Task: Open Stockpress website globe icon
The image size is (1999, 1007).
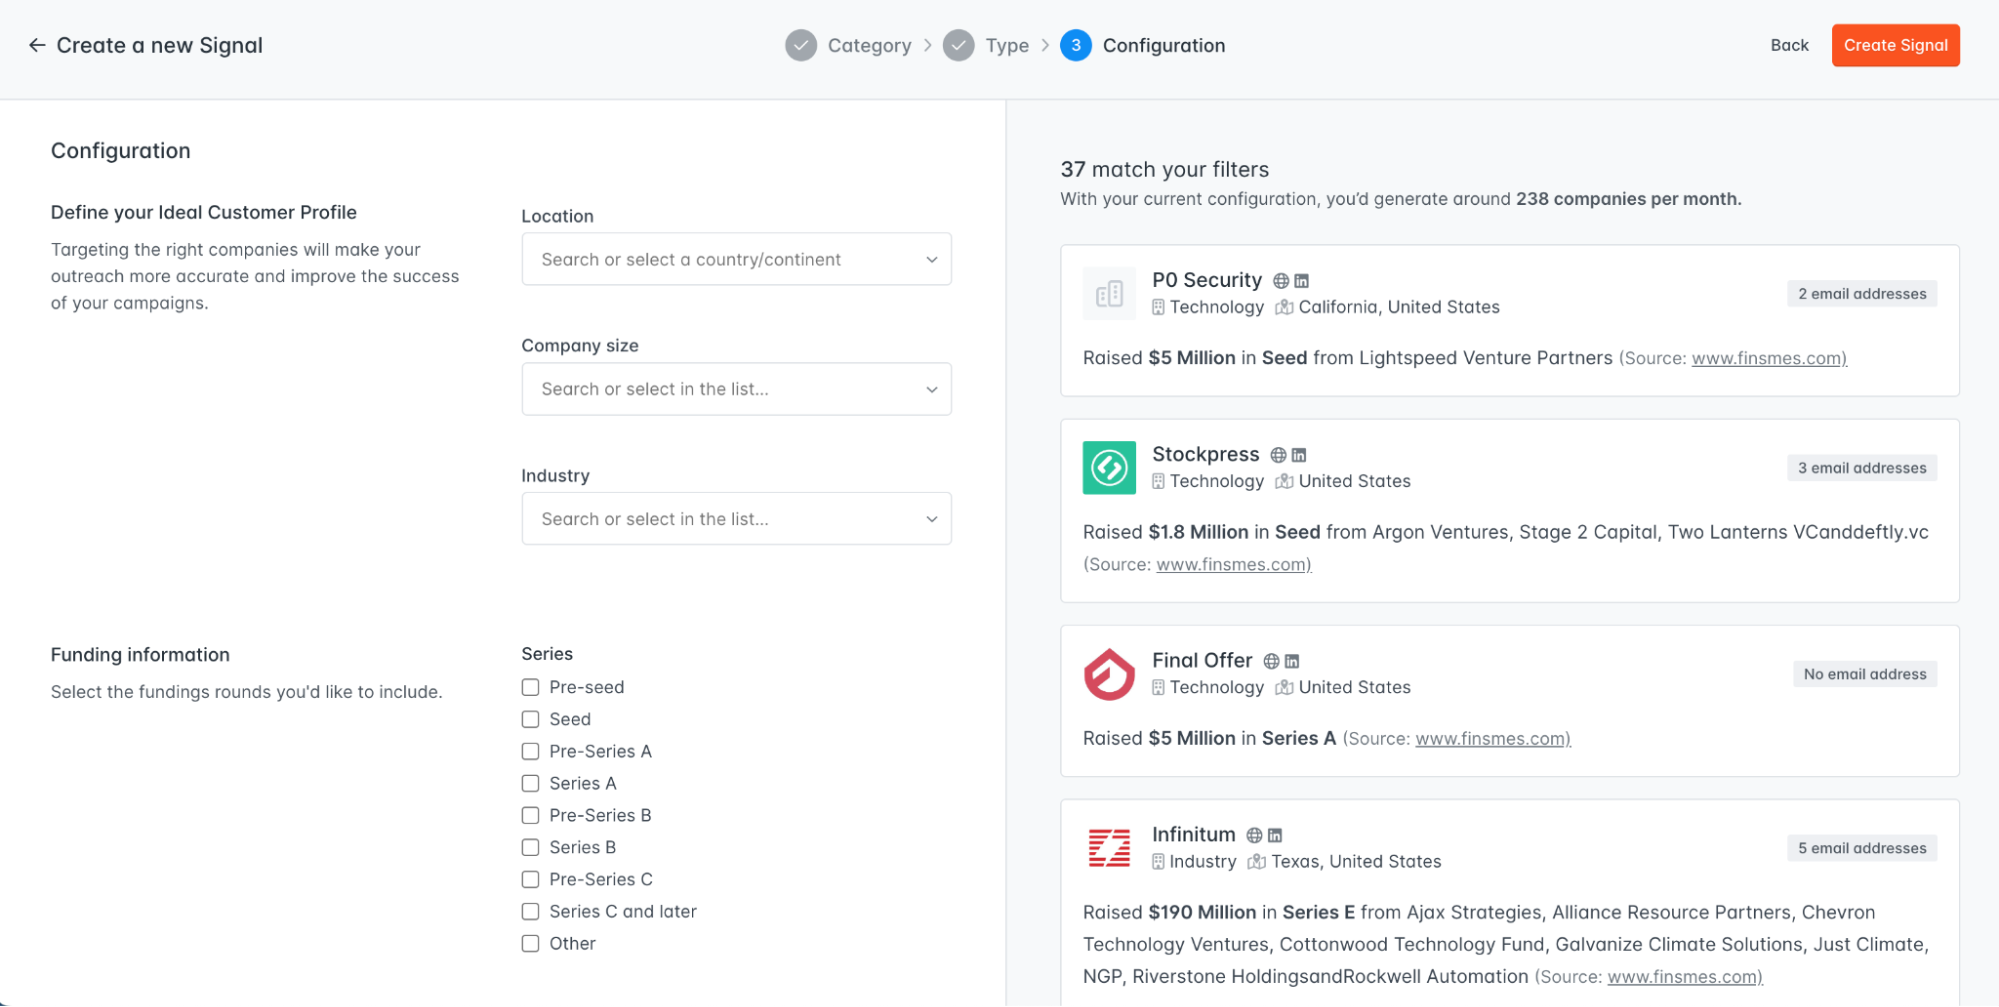Action: 1278,455
